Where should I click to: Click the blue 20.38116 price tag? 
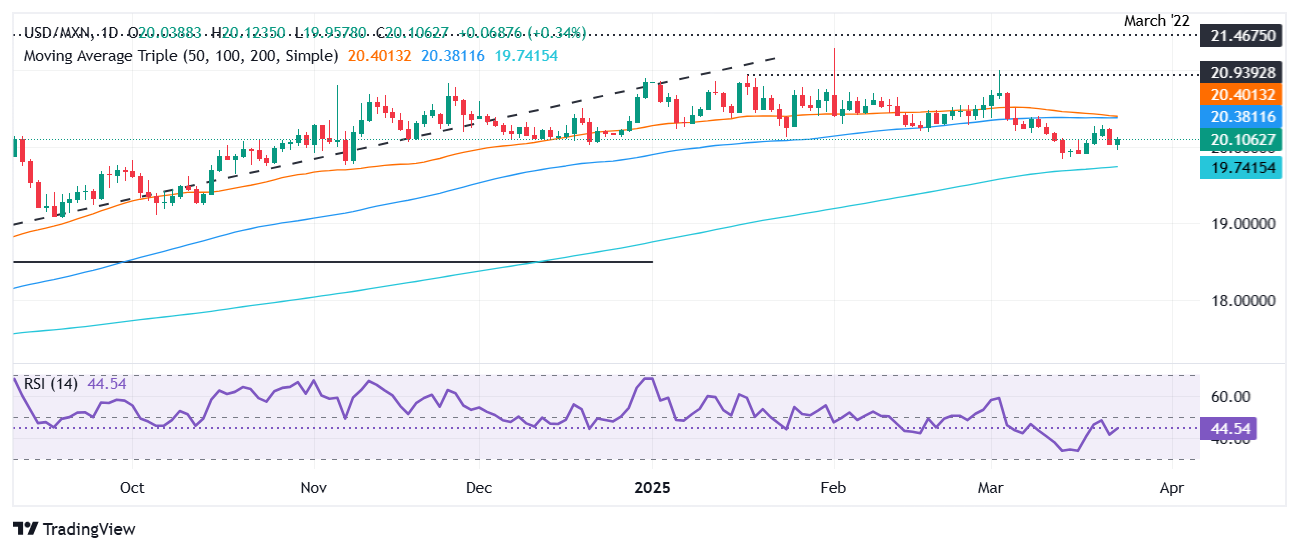click(1239, 118)
